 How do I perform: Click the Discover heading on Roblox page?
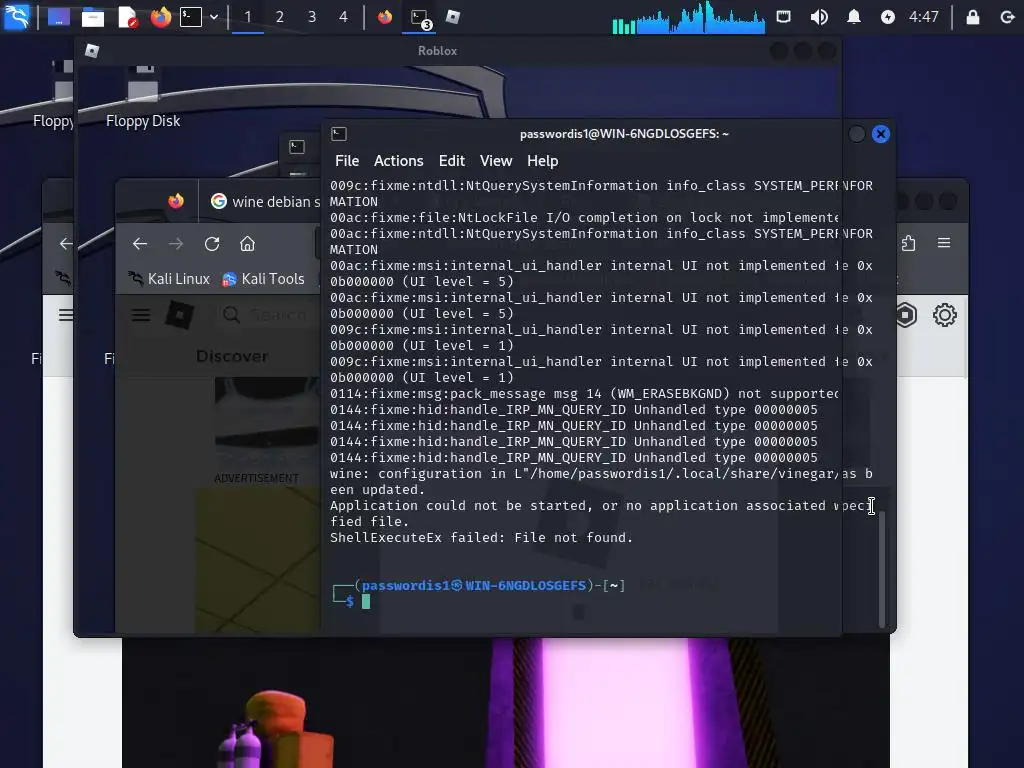point(232,357)
